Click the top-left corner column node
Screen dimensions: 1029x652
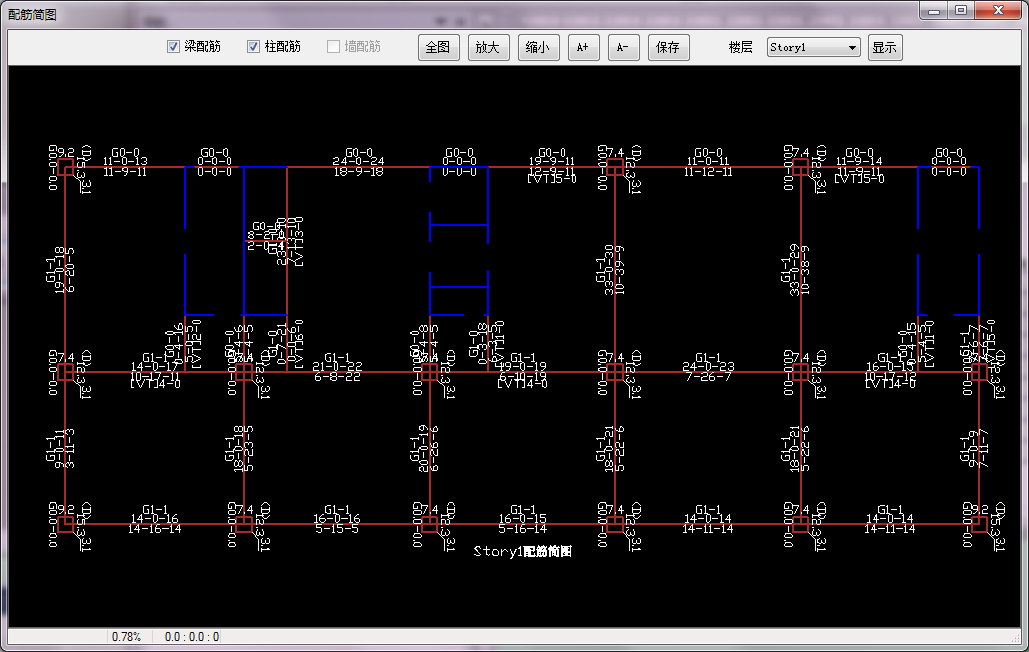click(x=66, y=167)
